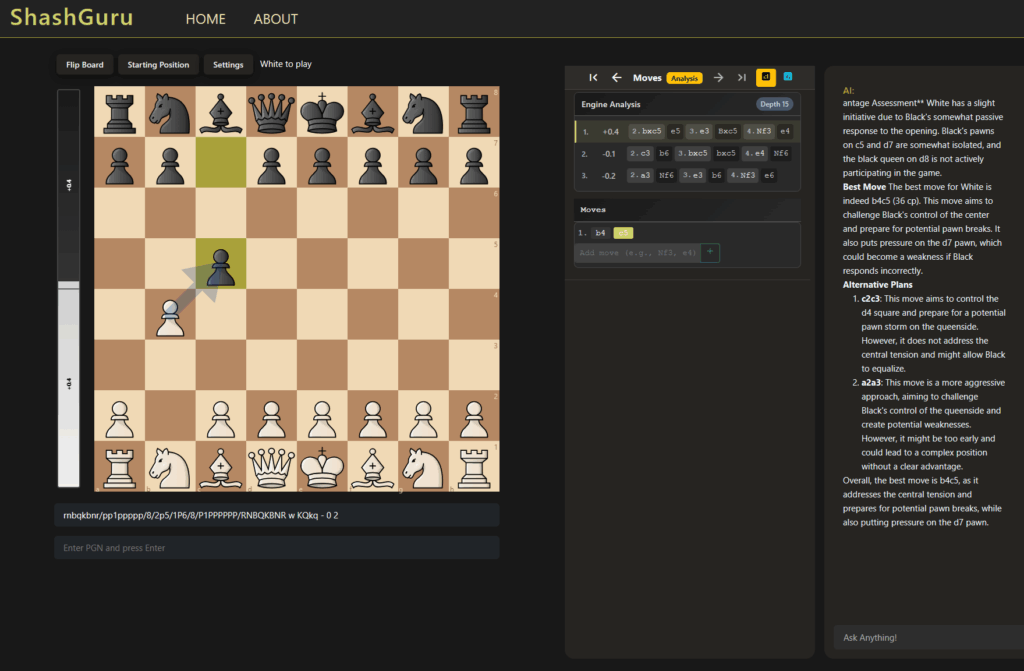
Task: Click the yellow engine icon button
Action: [766, 77]
